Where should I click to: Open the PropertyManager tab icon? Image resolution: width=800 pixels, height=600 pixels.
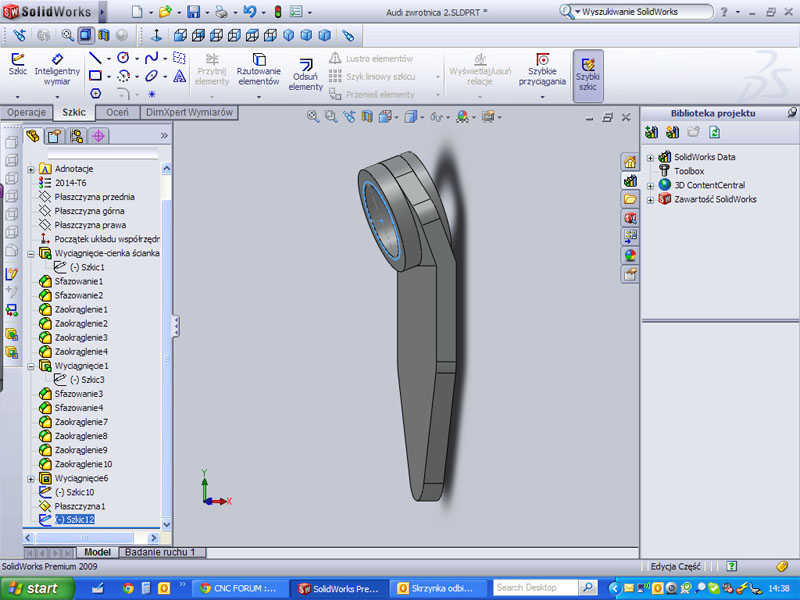click(x=54, y=136)
